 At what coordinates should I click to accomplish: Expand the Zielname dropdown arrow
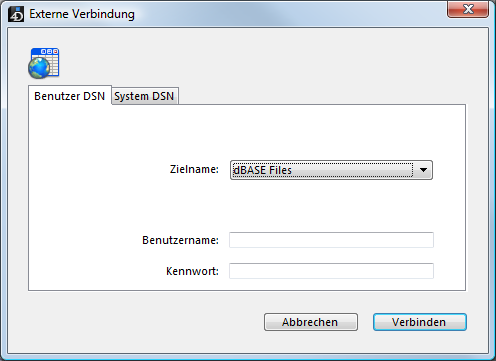click(x=423, y=170)
